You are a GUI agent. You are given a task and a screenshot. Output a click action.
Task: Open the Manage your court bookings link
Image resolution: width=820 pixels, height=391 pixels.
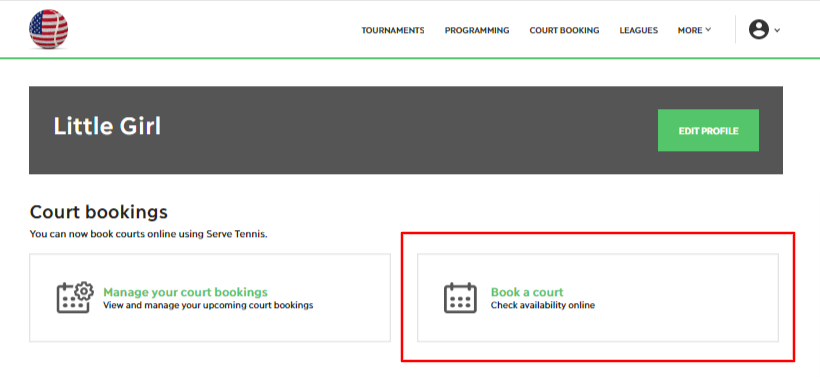tap(185, 292)
